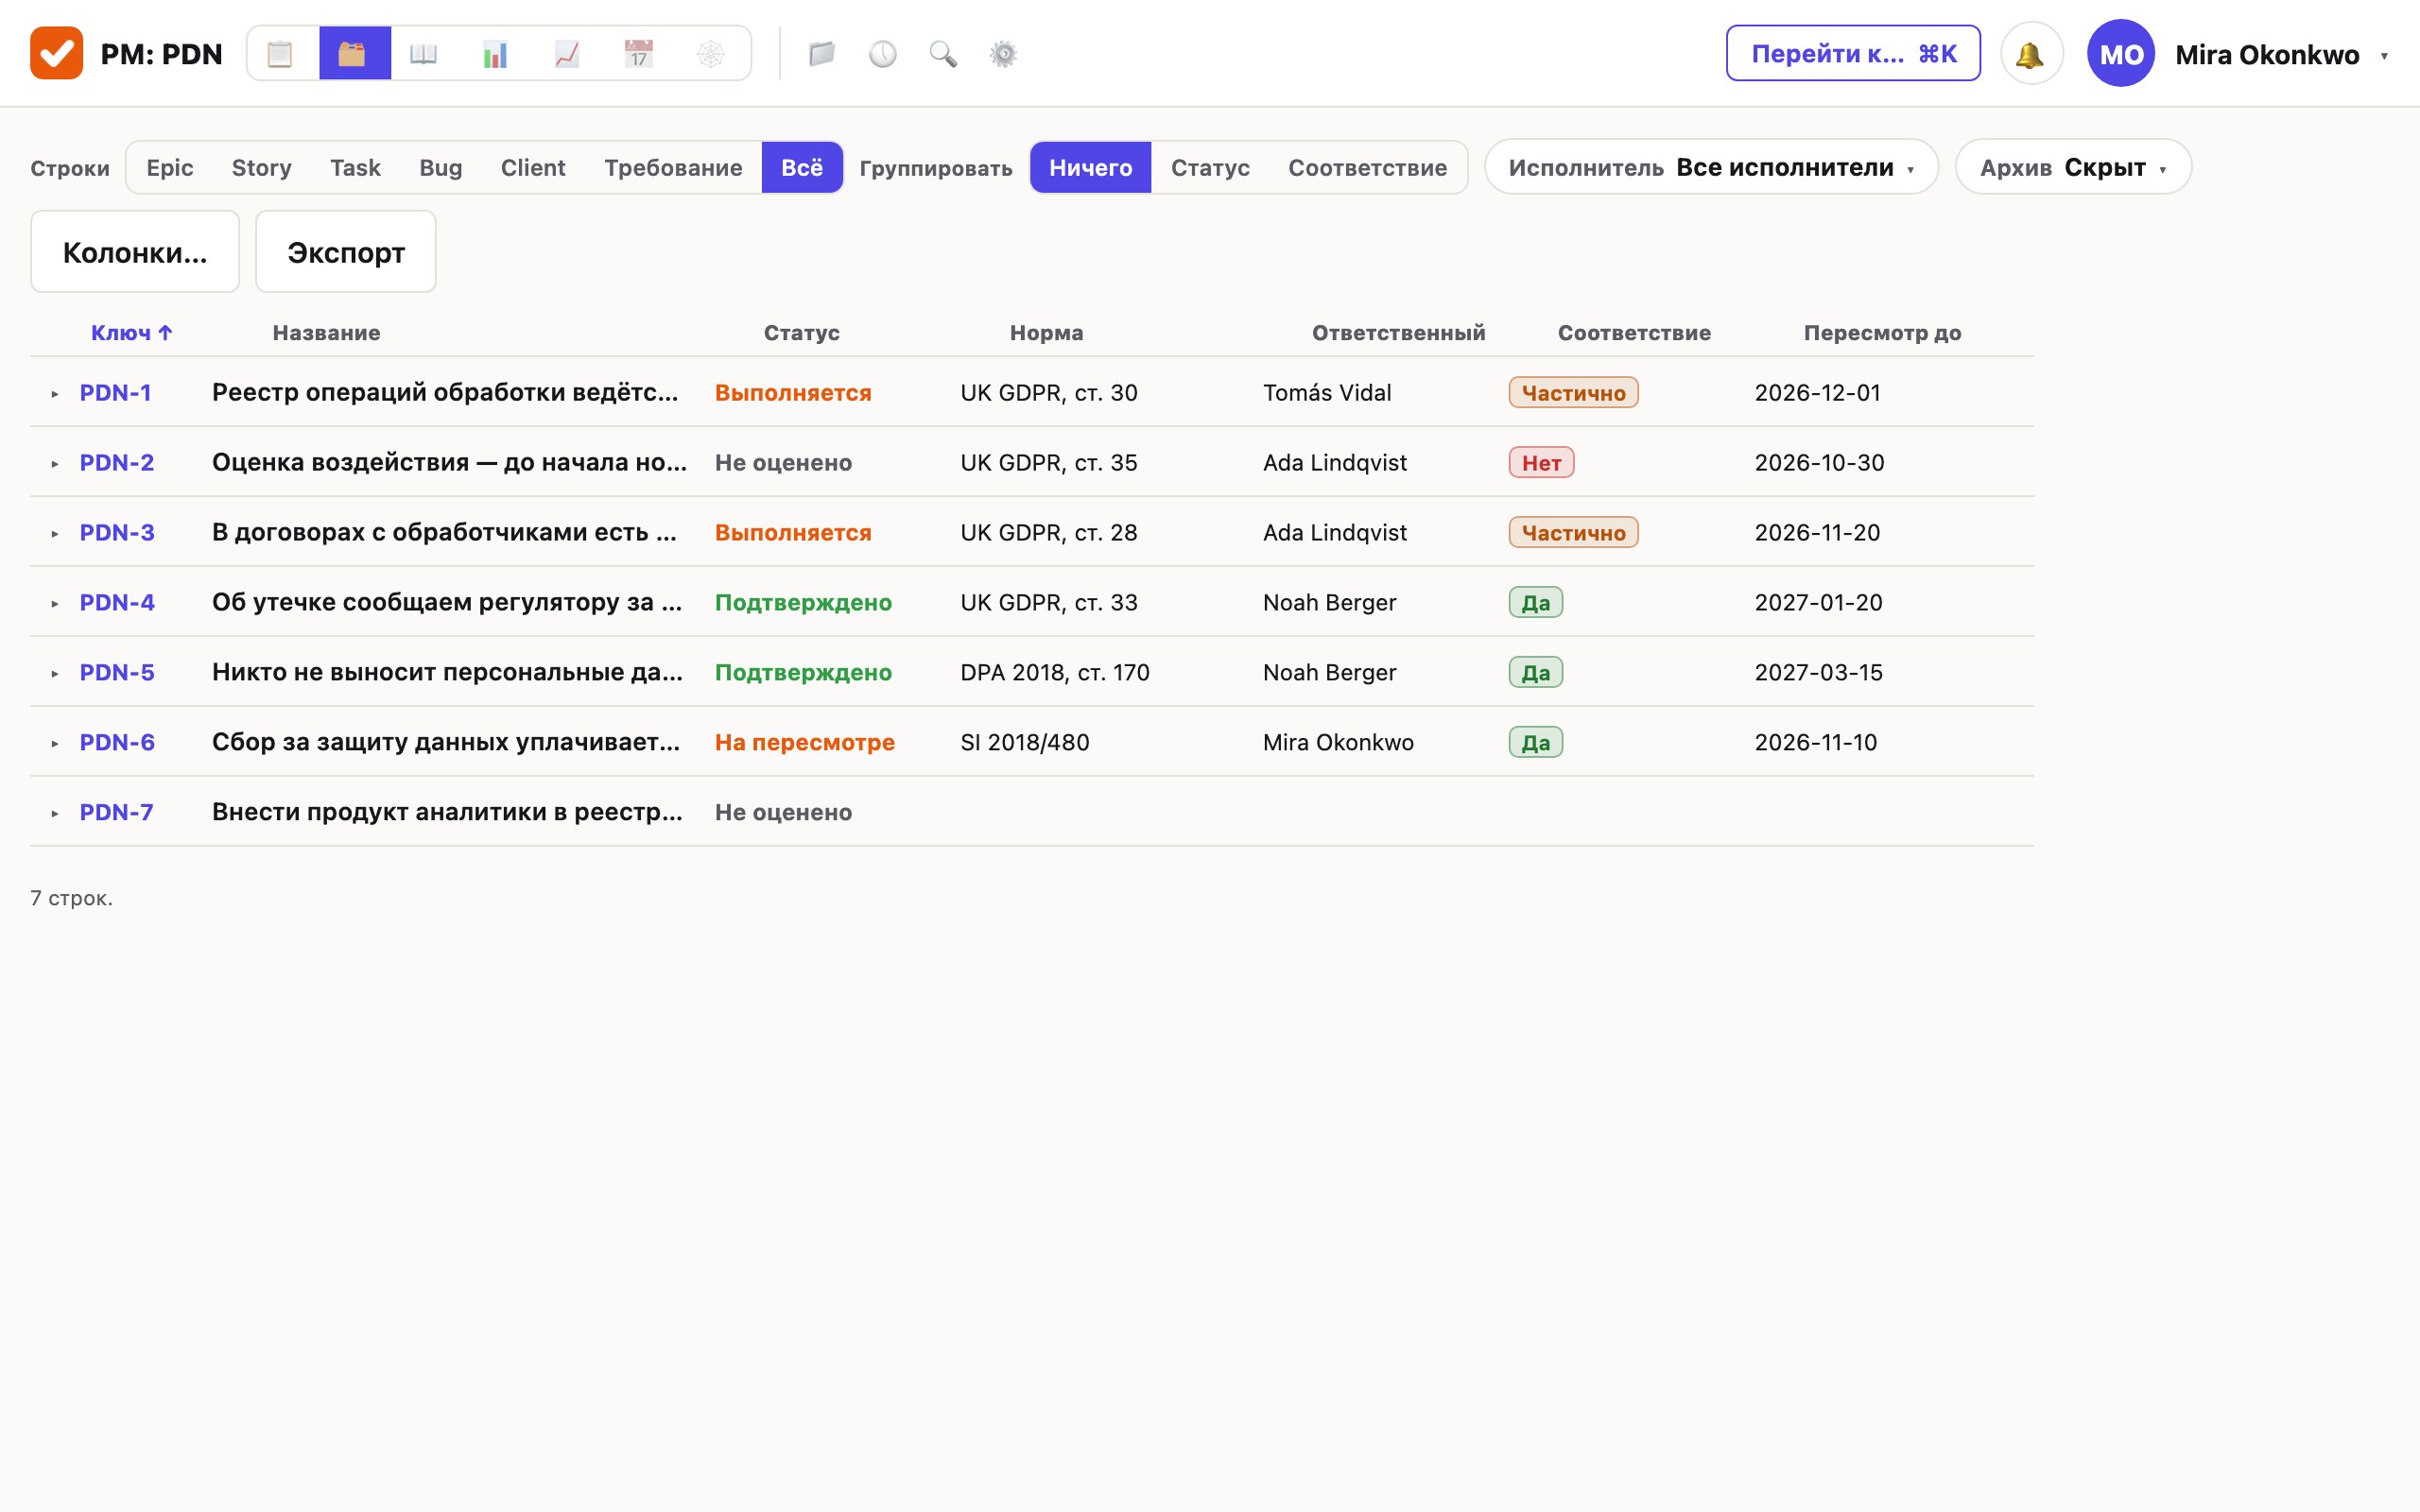This screenshot has width=2420, height=1512.
Task: Open the PDN-2 key link
Action: point(117,462)
